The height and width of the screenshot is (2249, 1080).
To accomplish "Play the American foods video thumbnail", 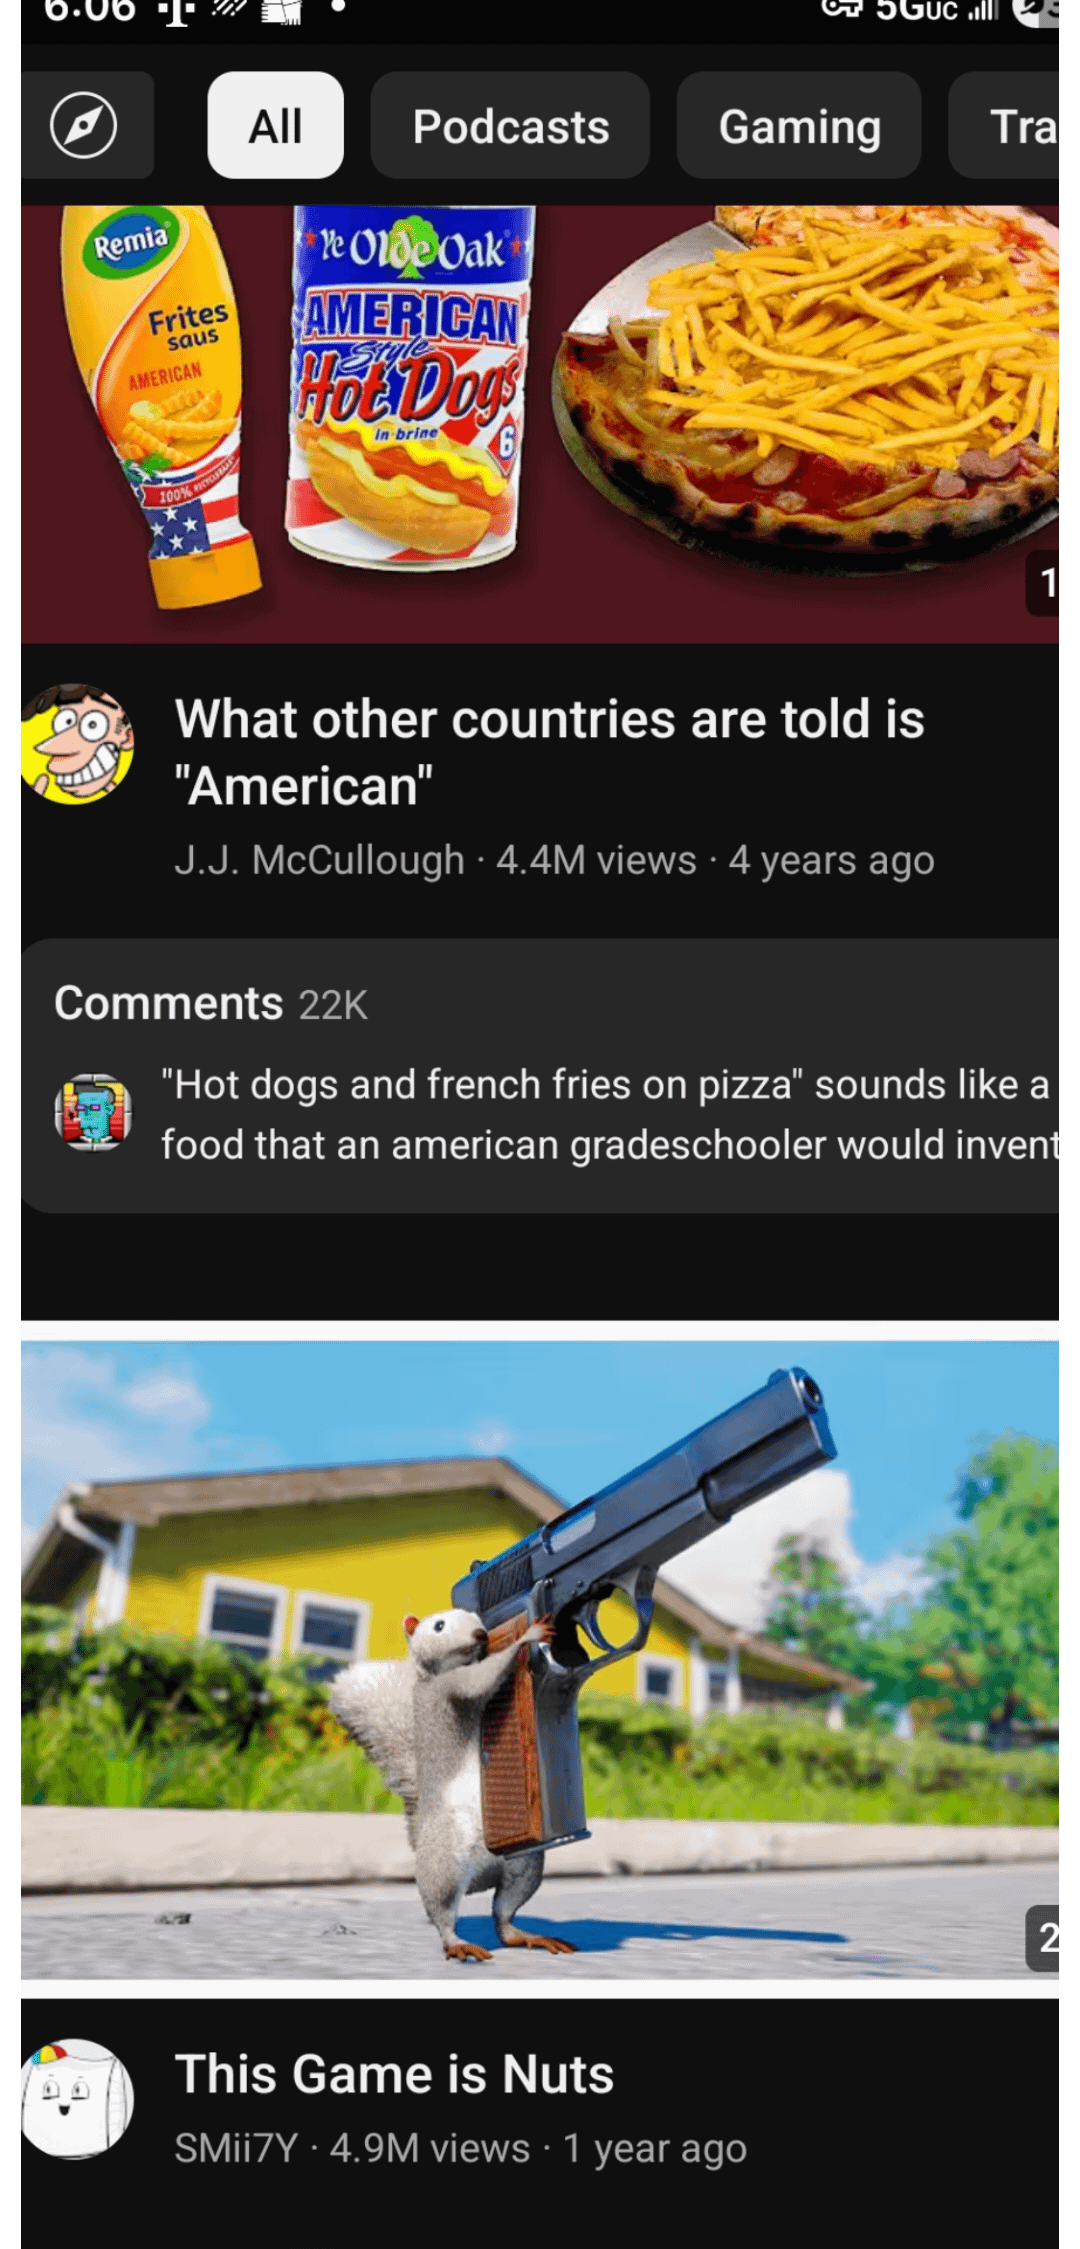I will click(x=540, y=424).
